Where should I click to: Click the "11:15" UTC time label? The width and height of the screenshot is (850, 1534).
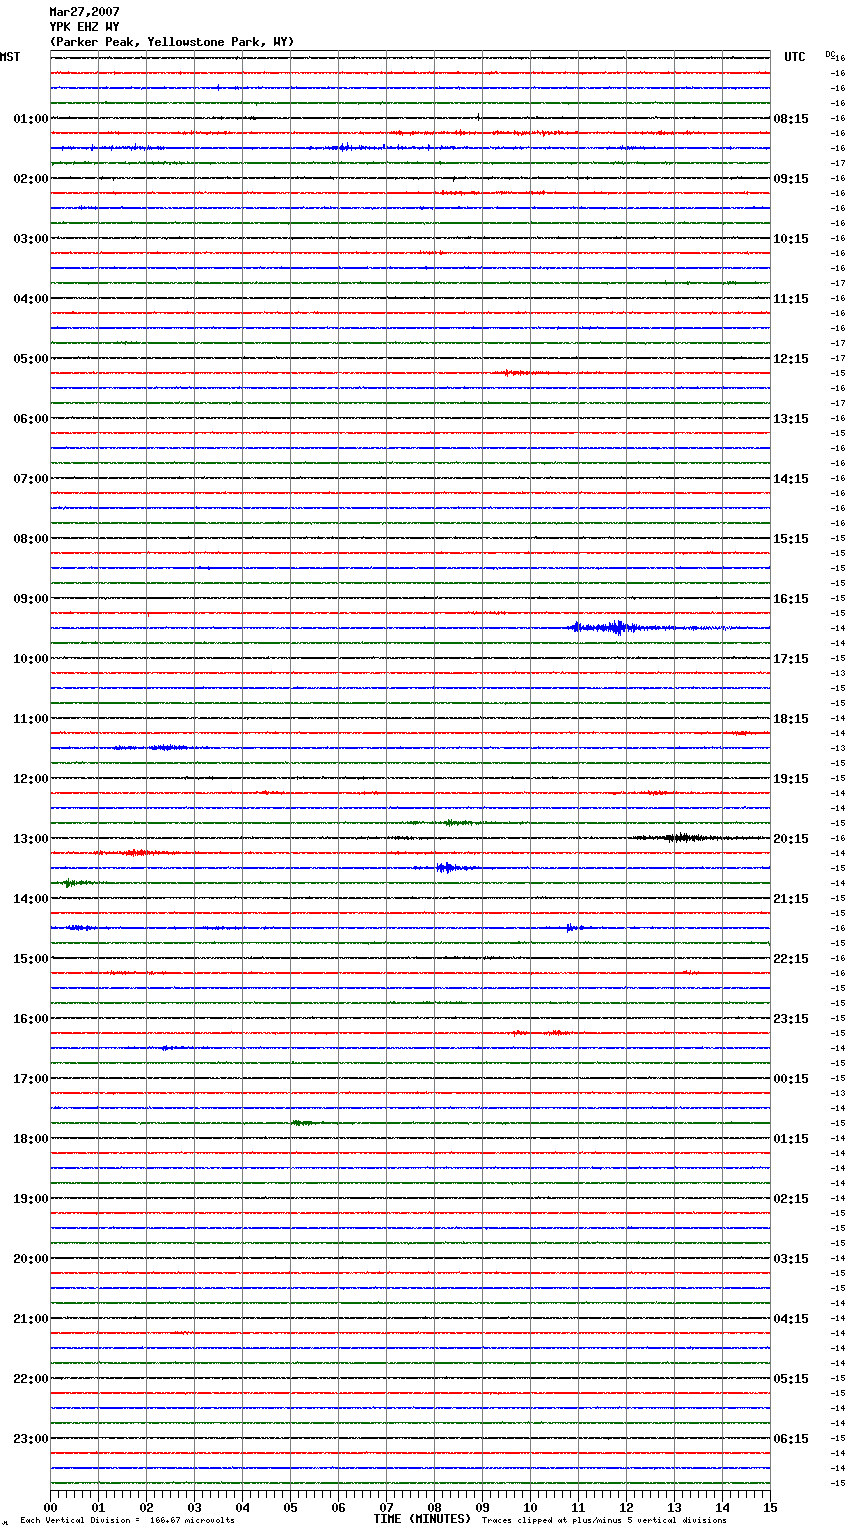(791, 299)
